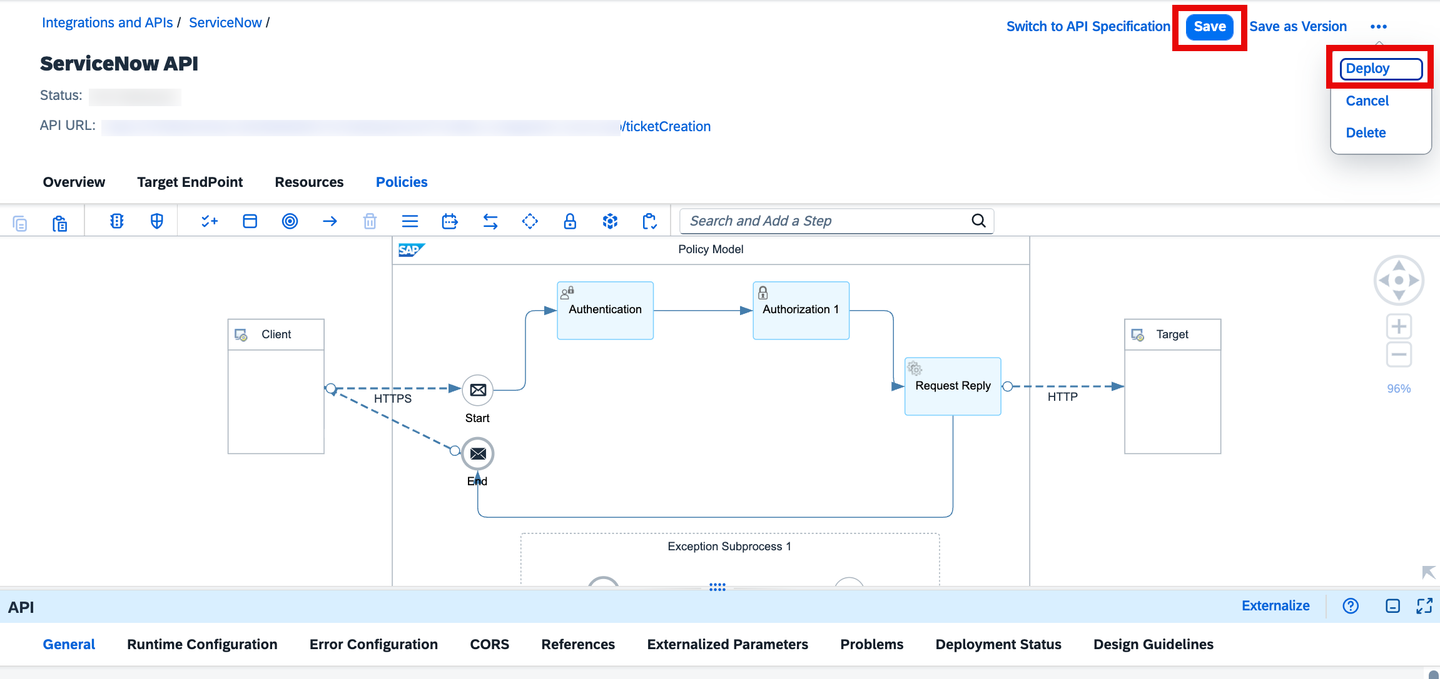
Task: Click the Save button
Action: tap(1210, 27)
